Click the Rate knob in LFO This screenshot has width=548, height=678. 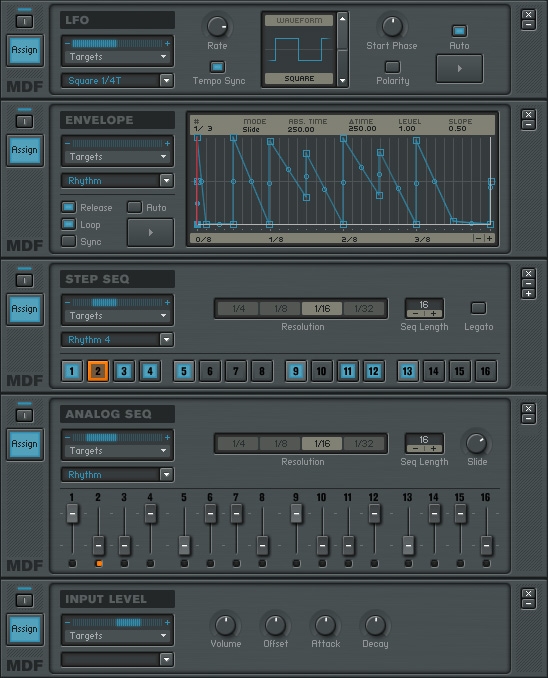[217, 27]
